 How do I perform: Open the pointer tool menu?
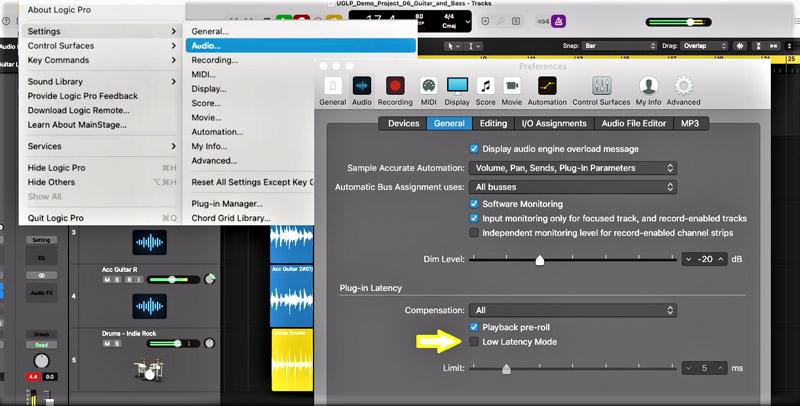tap(453, 46)
